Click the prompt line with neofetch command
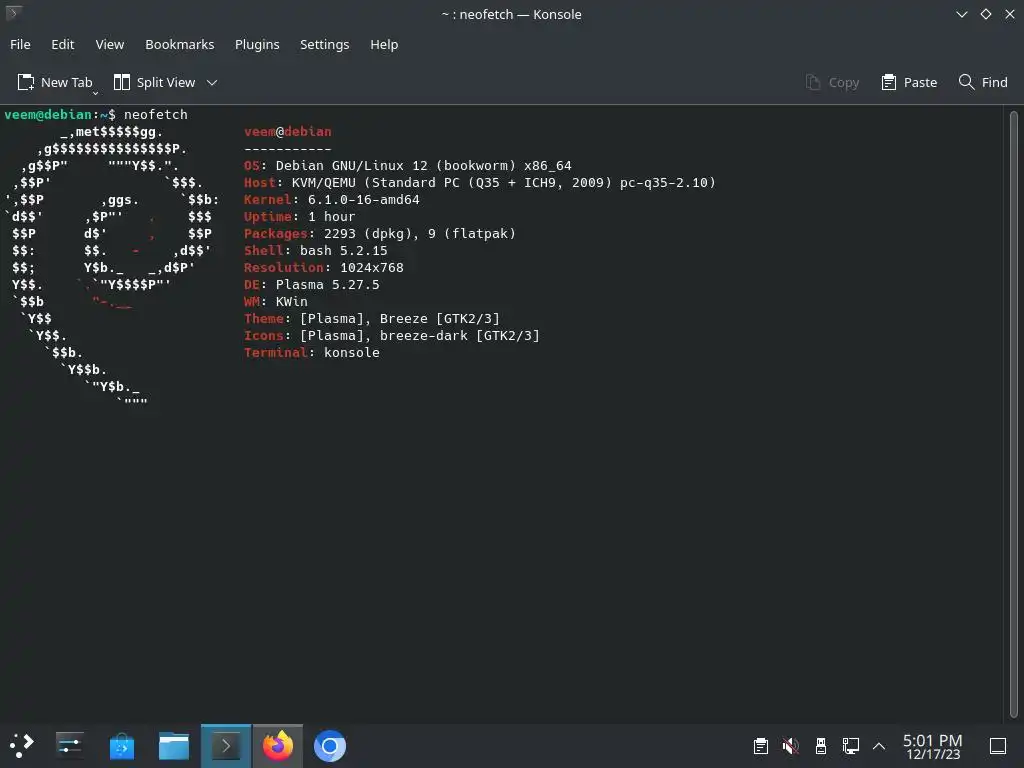Image resolution: width=1024 pixels, height=768 pixels. tap(96, 114)
